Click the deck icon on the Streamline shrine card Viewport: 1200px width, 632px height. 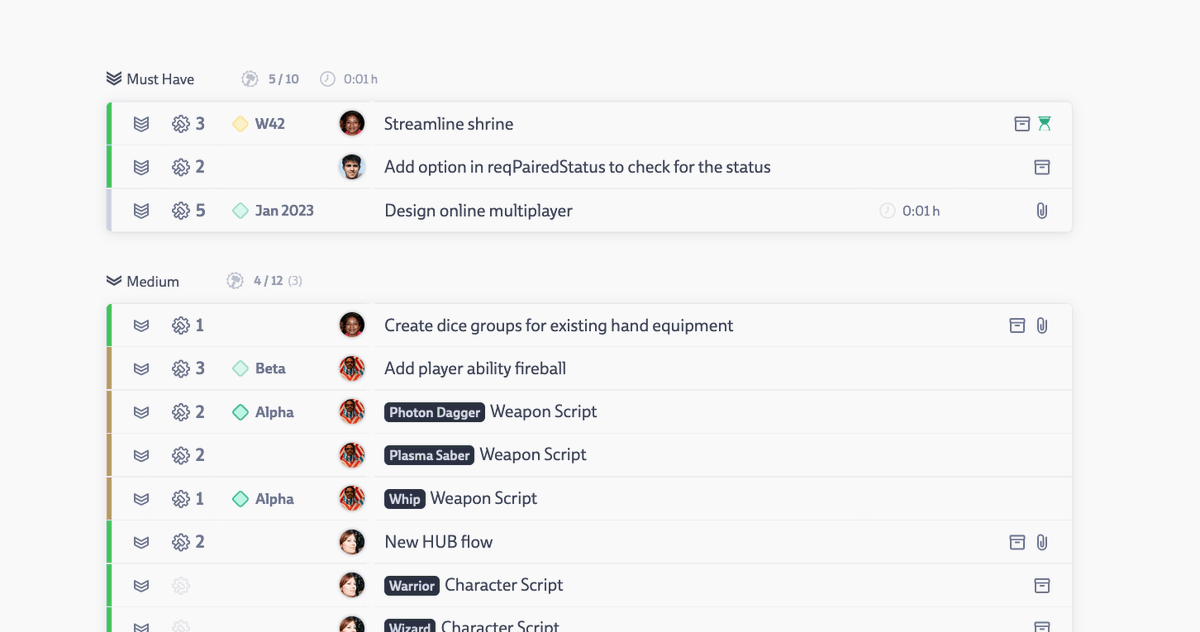(1021, 124)
